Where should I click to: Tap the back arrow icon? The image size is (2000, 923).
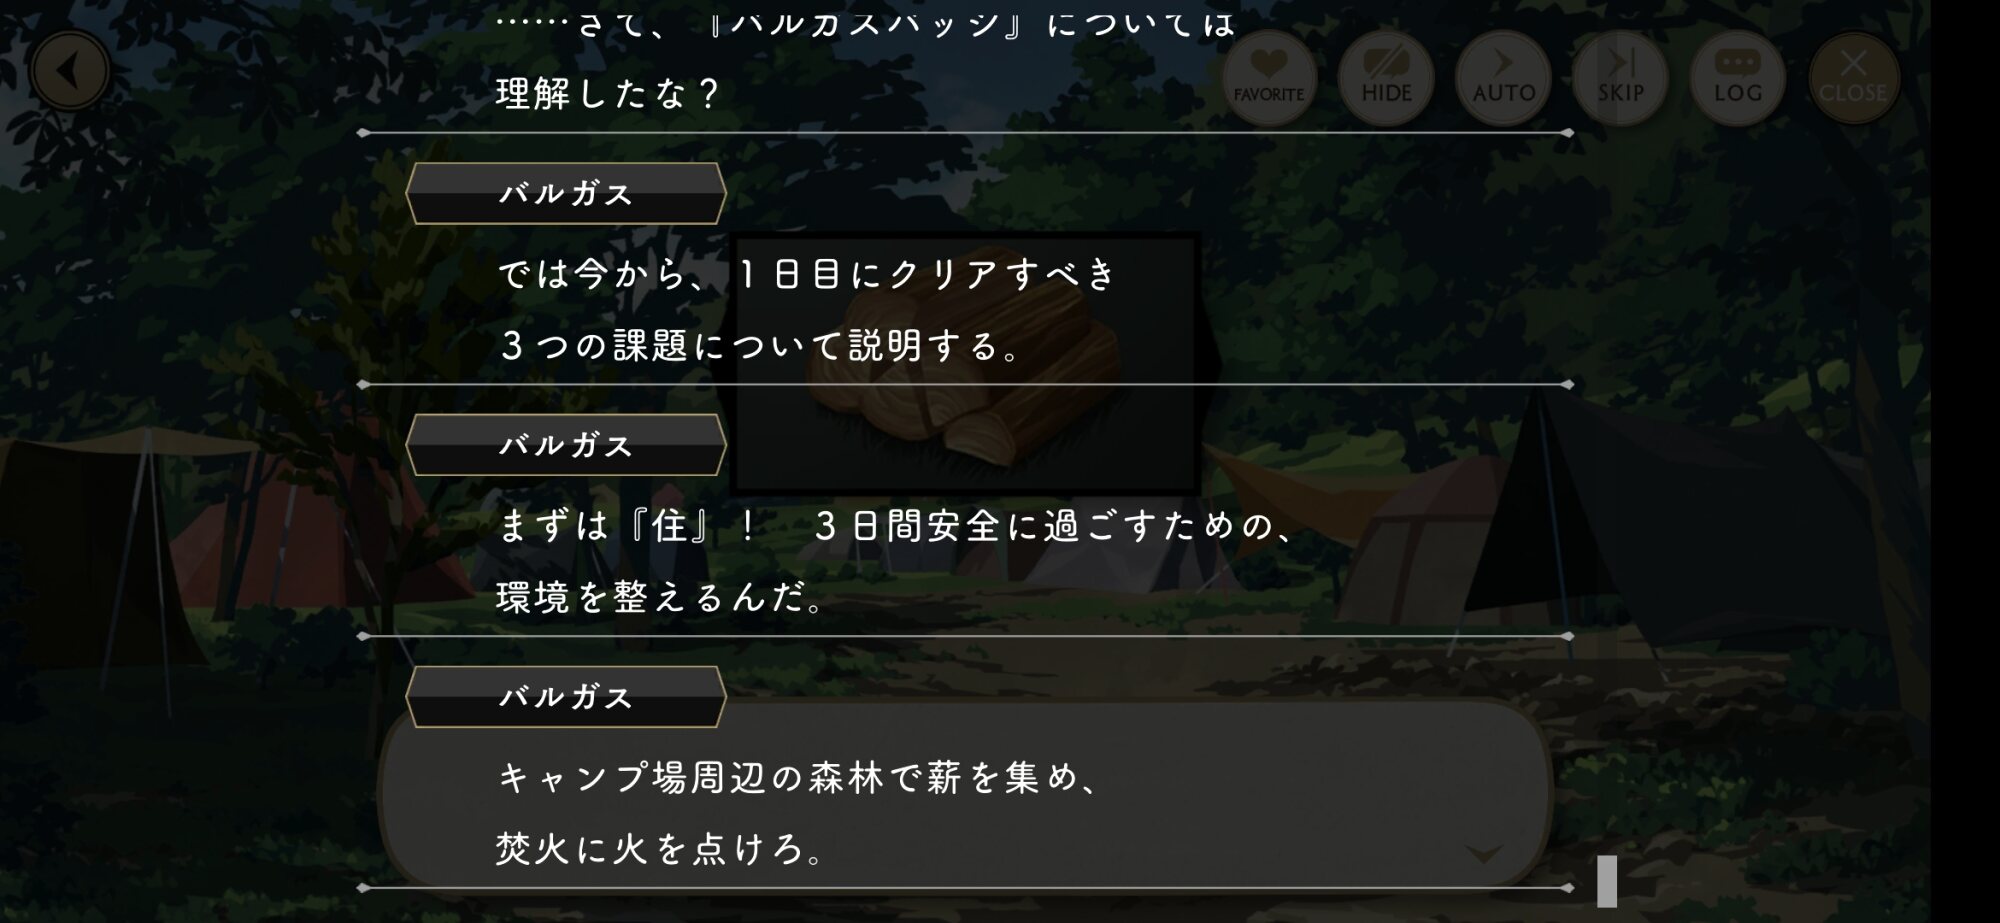click(x=70, y=71)
